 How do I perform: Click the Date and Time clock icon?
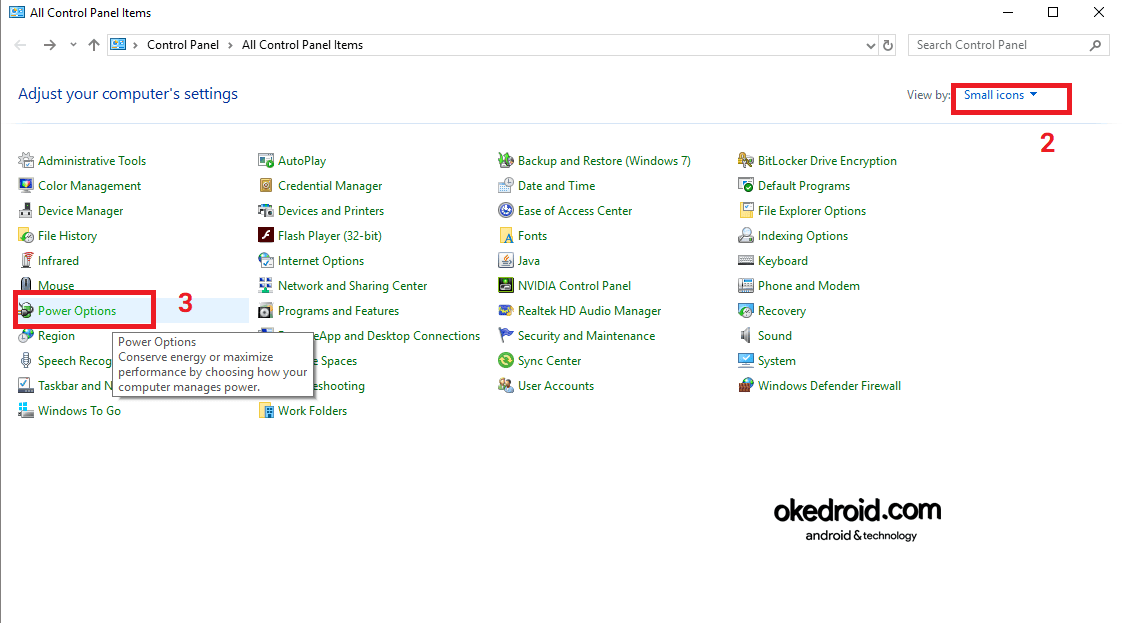[x=506, y=185]
